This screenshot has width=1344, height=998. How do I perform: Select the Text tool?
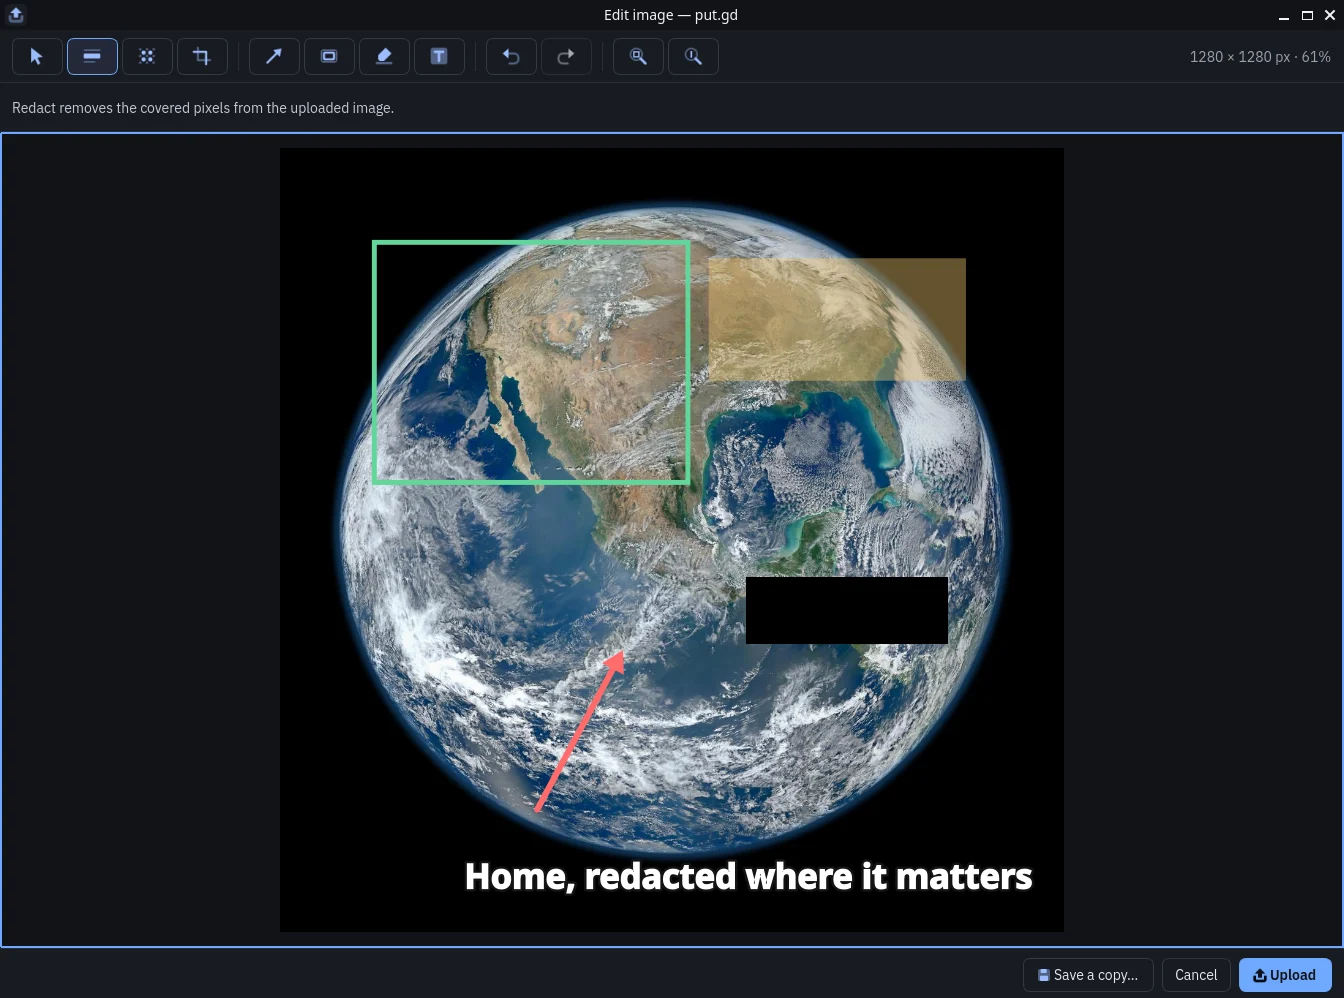coord(439,57)
